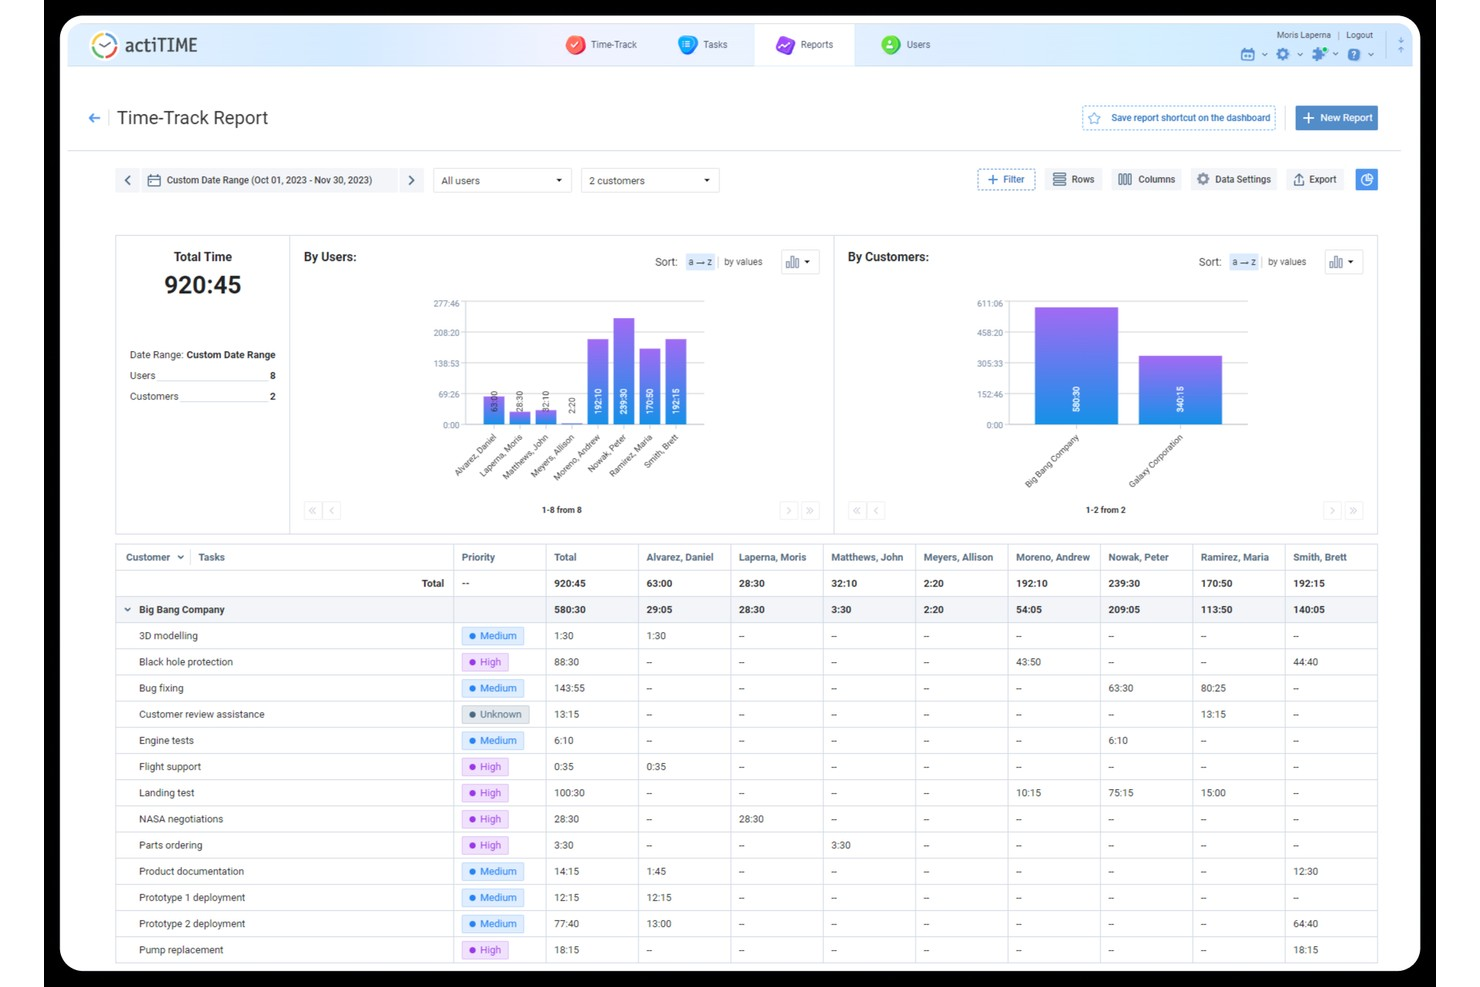Go to previous page of By Users chart
Image resolution: width=1480 pixels, height=987 pixels.
333,510
